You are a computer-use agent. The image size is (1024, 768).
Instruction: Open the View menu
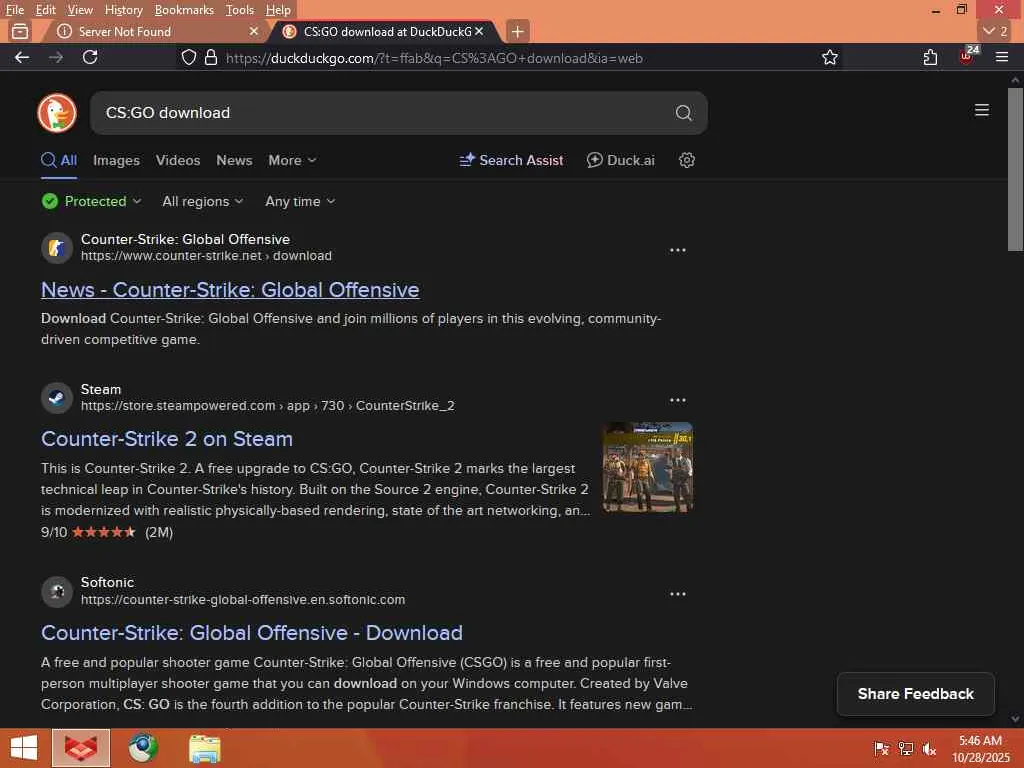[80, 10]
